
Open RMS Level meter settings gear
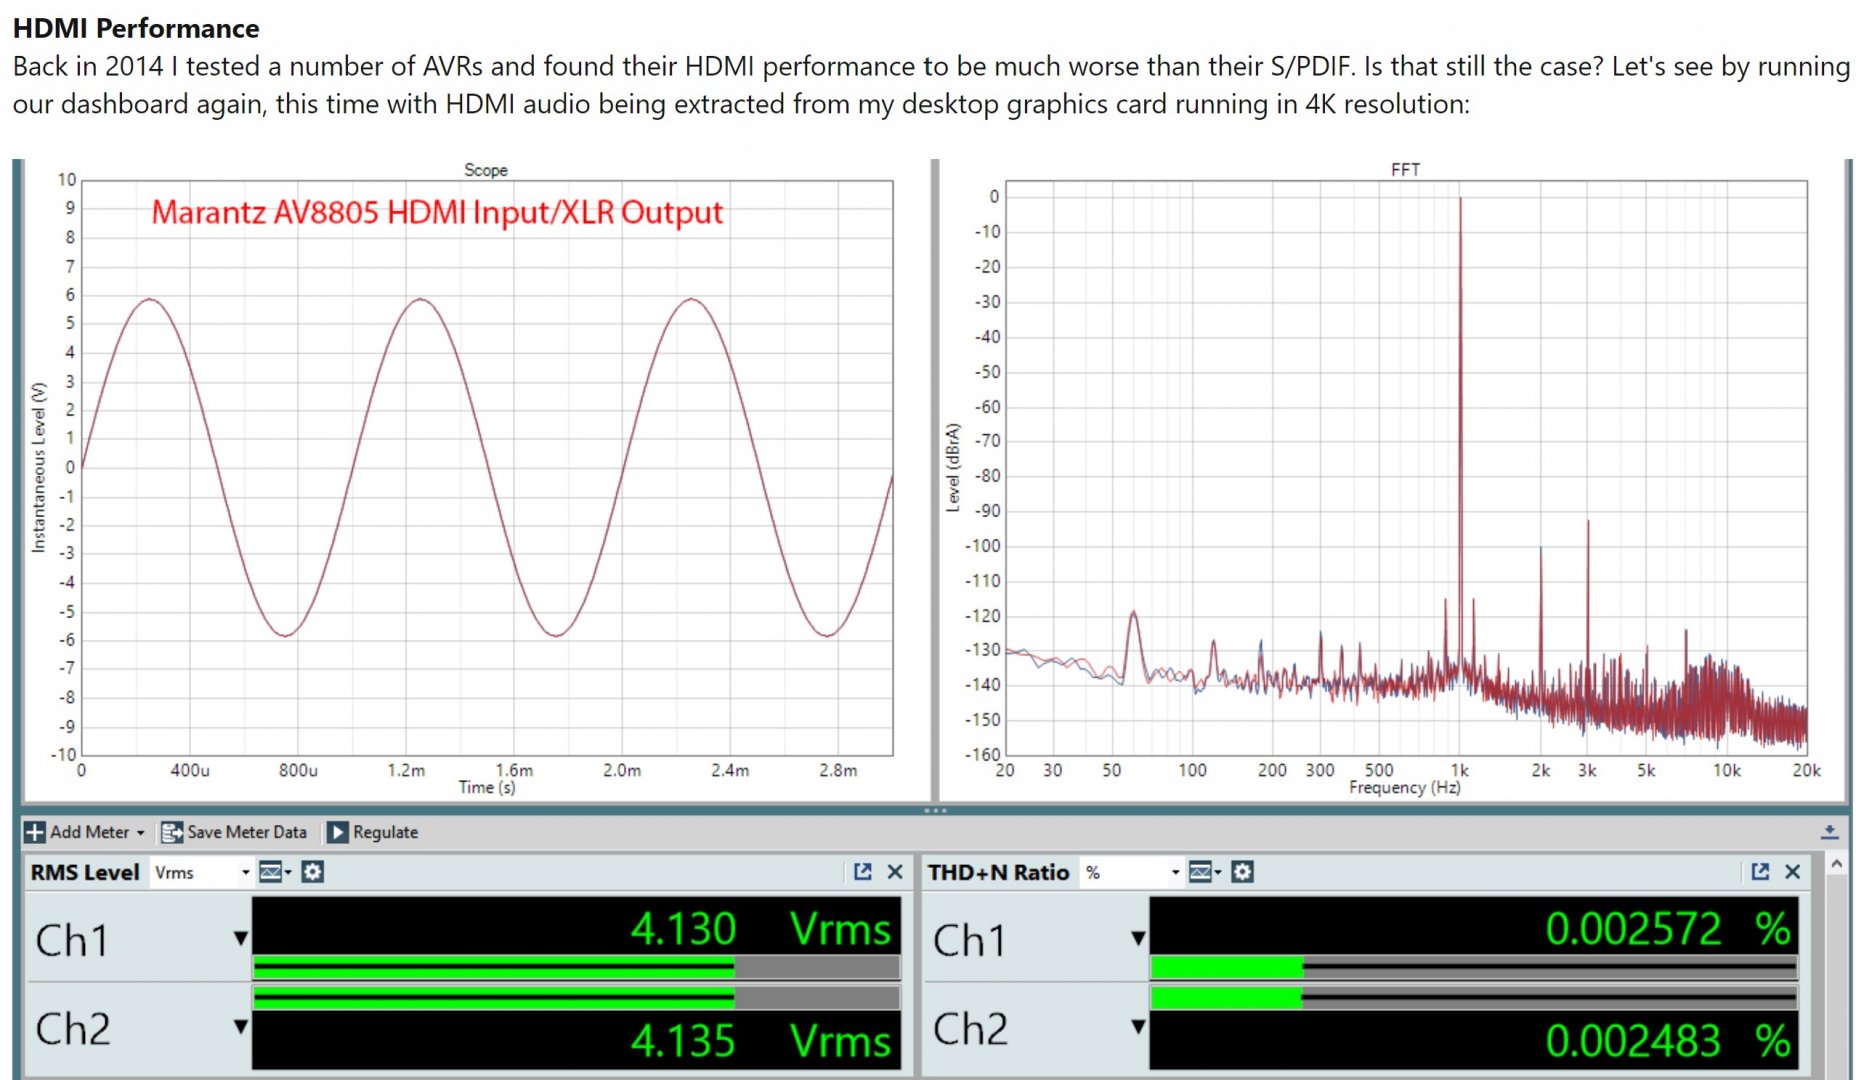[x=313, y=872]
